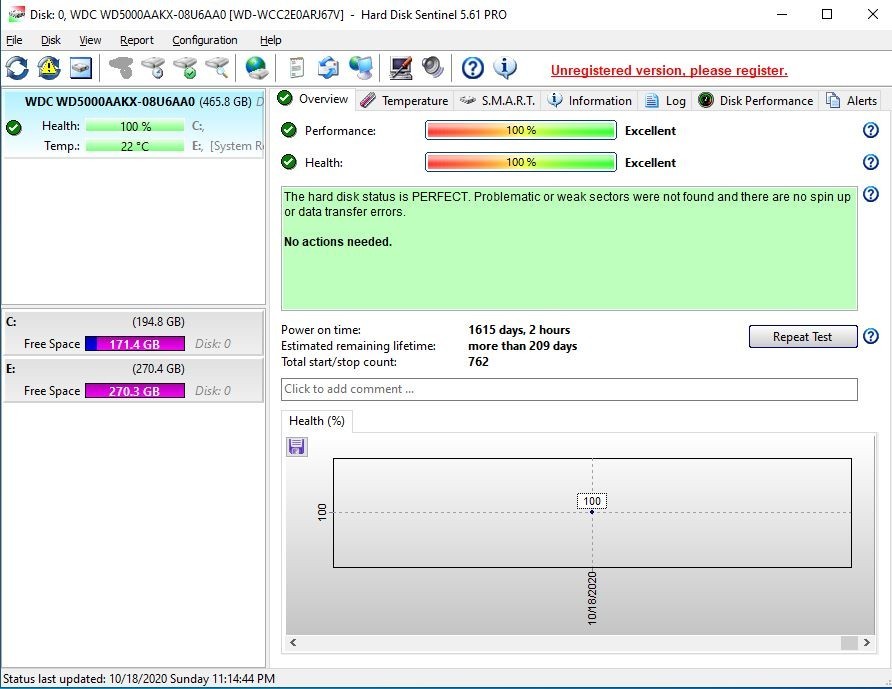The width and height of the screenshot is (892, 689).
Task: Open the blue question mark help icon in toolbar
Action: point(473,68)
